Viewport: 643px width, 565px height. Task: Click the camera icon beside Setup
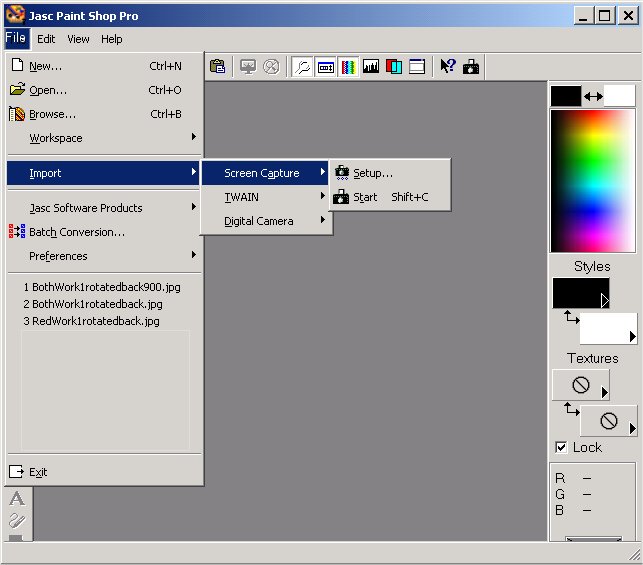tap(341, 173)
